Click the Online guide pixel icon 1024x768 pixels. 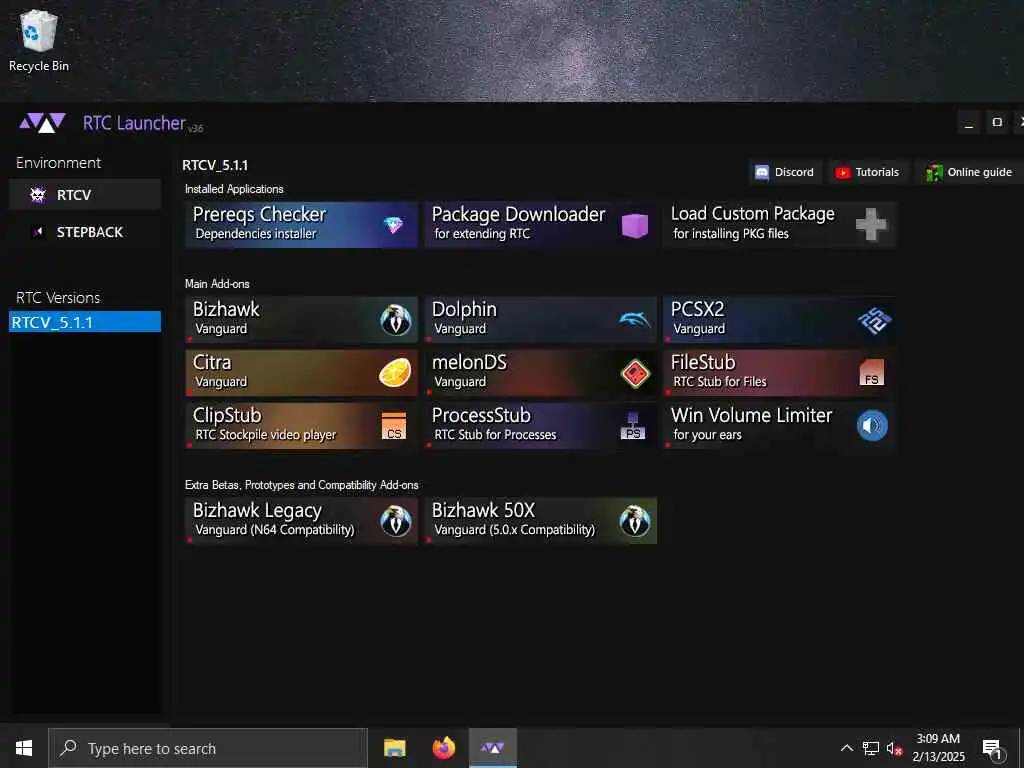click(x=935, y=172)
